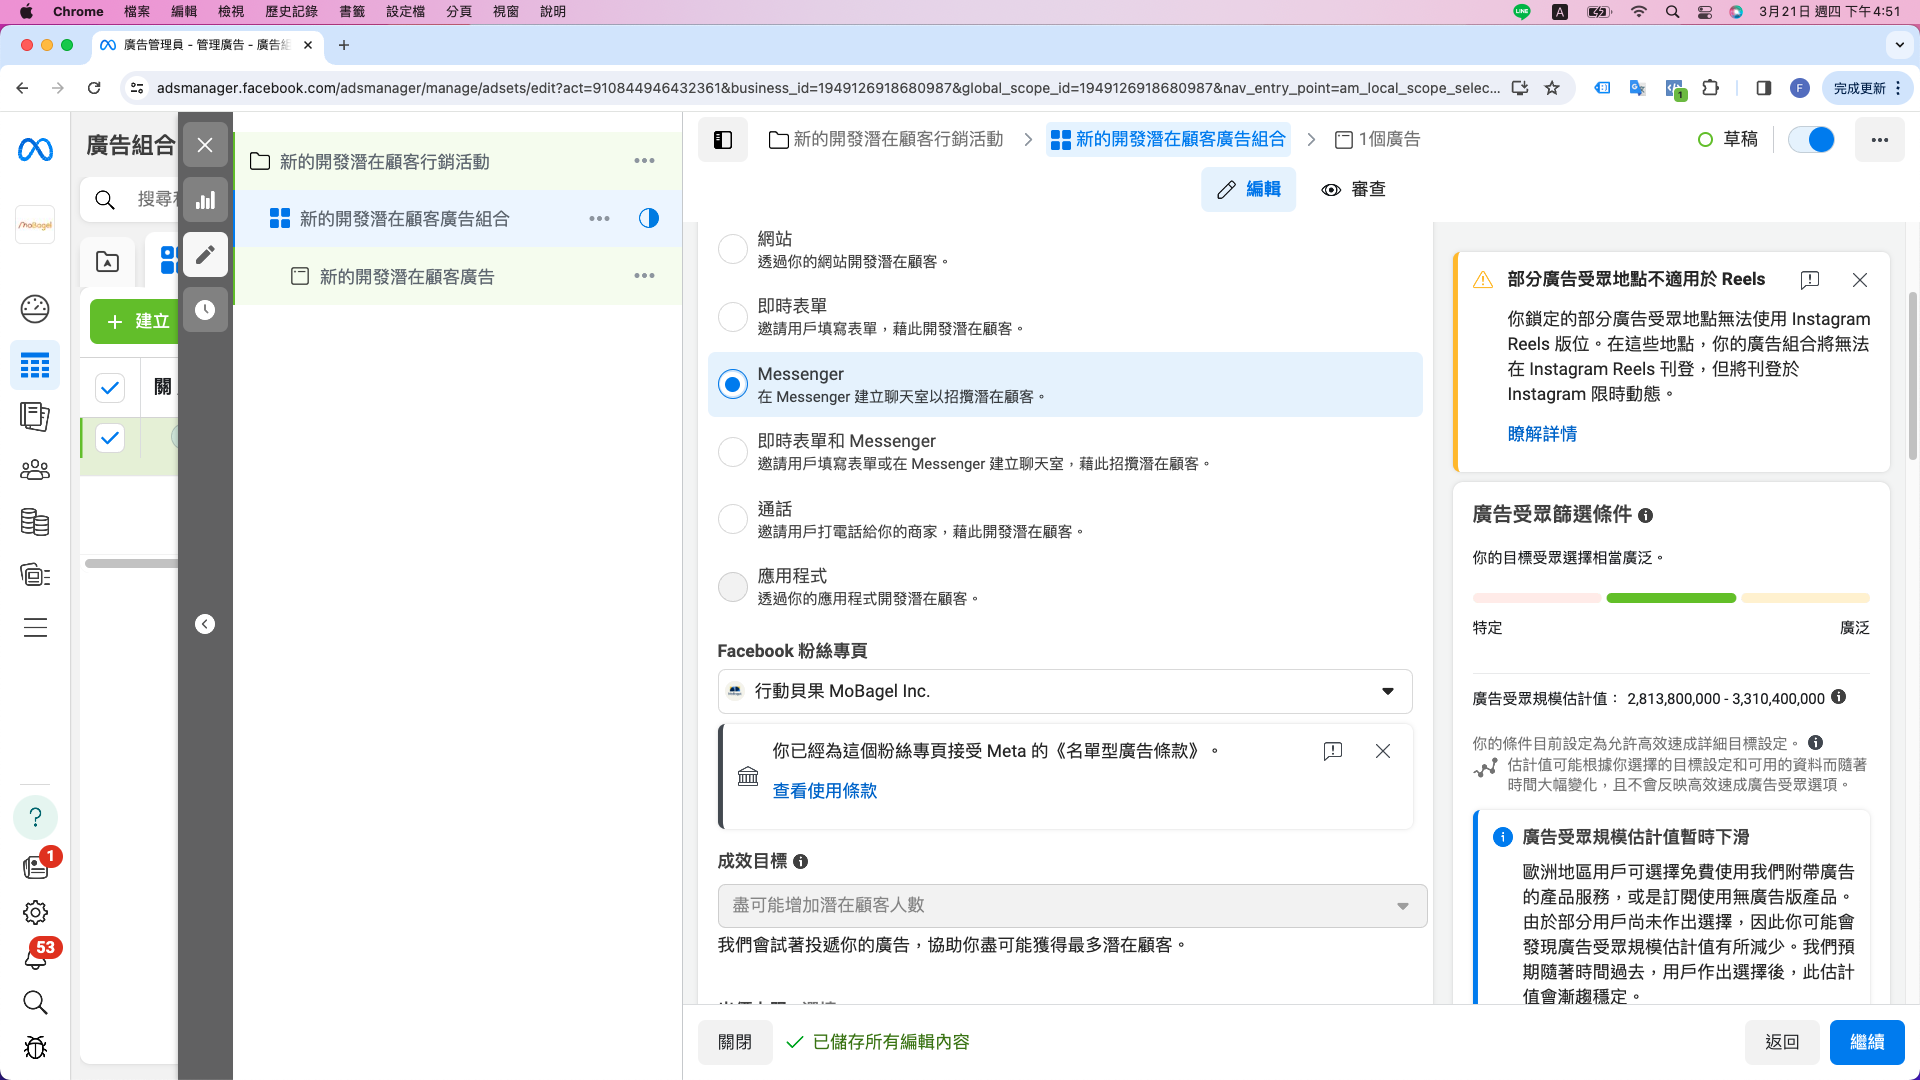The width and height of the screenshot is (1920, 1080).
Task: Open Chrome tab list dropdown arrow
Action: click(x=1899, y=45)
